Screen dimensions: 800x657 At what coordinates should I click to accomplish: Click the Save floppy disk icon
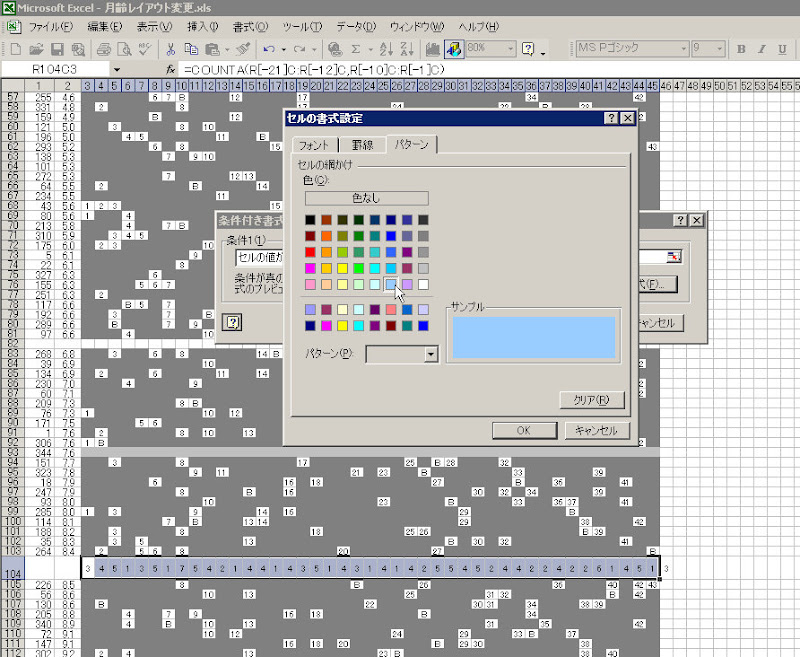click(57, 49)
